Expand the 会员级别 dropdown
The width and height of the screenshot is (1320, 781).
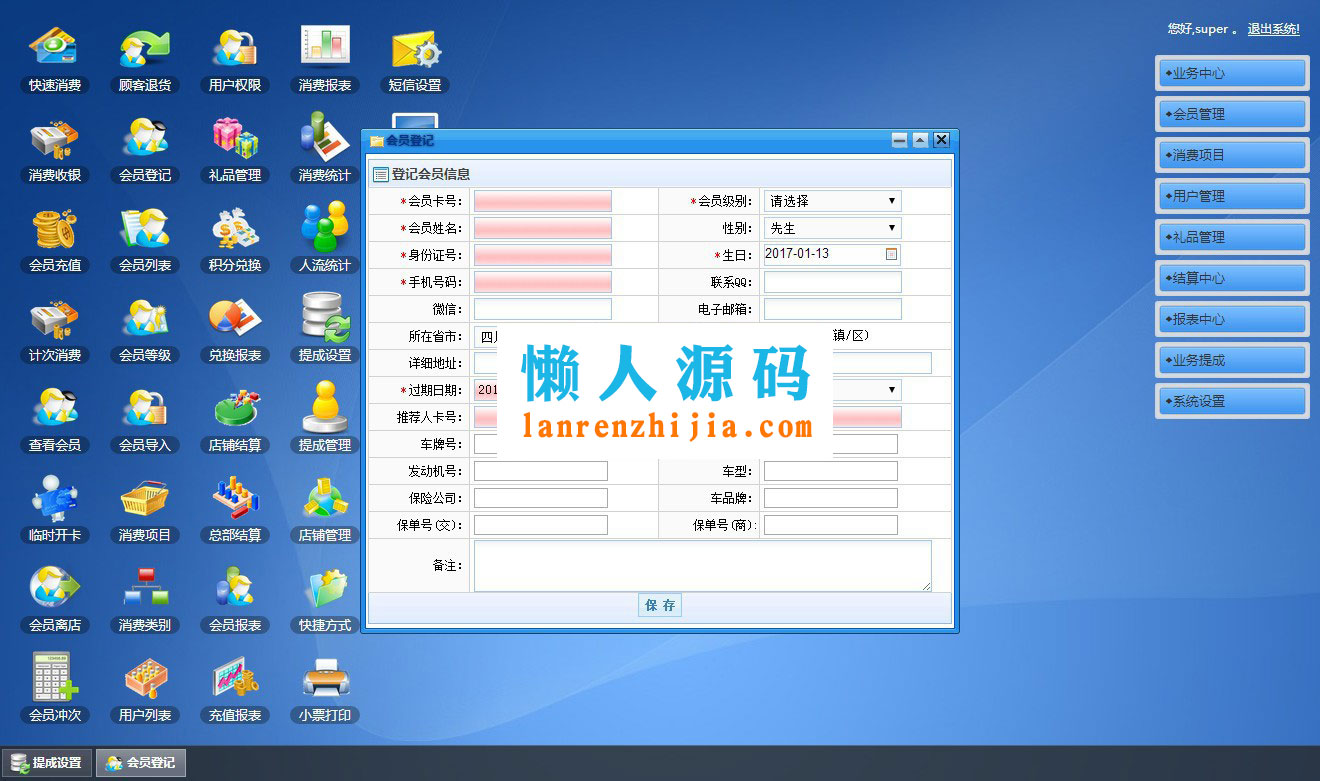832,201
